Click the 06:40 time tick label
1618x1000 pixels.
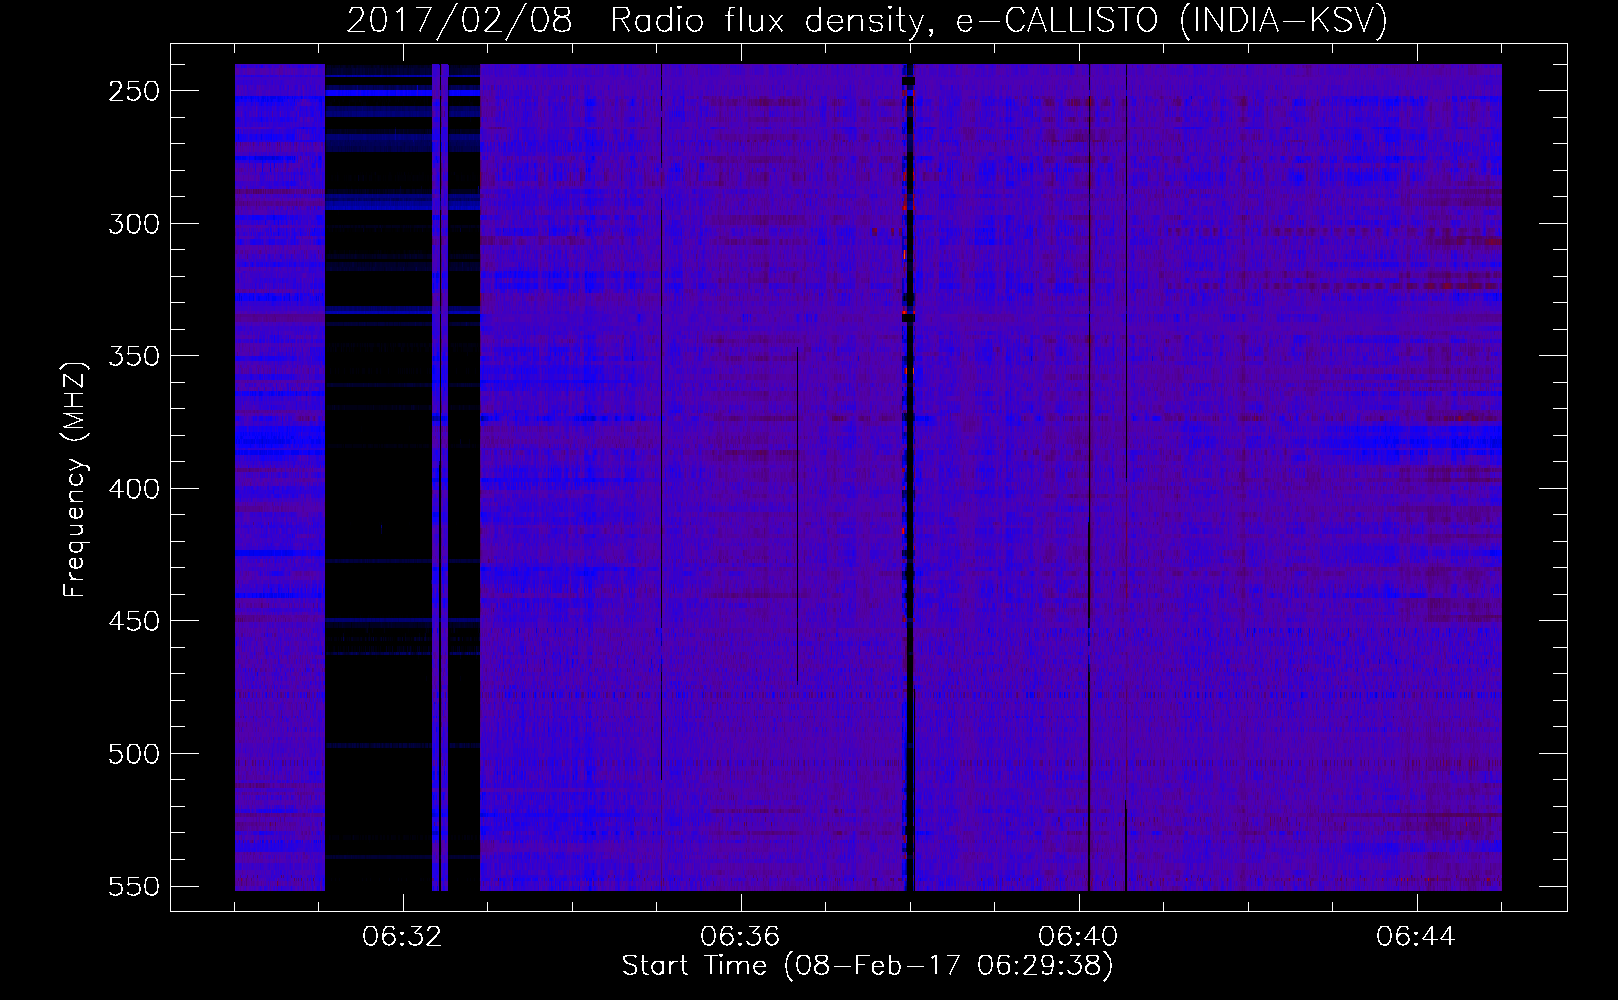click(x=1078, y=937)
